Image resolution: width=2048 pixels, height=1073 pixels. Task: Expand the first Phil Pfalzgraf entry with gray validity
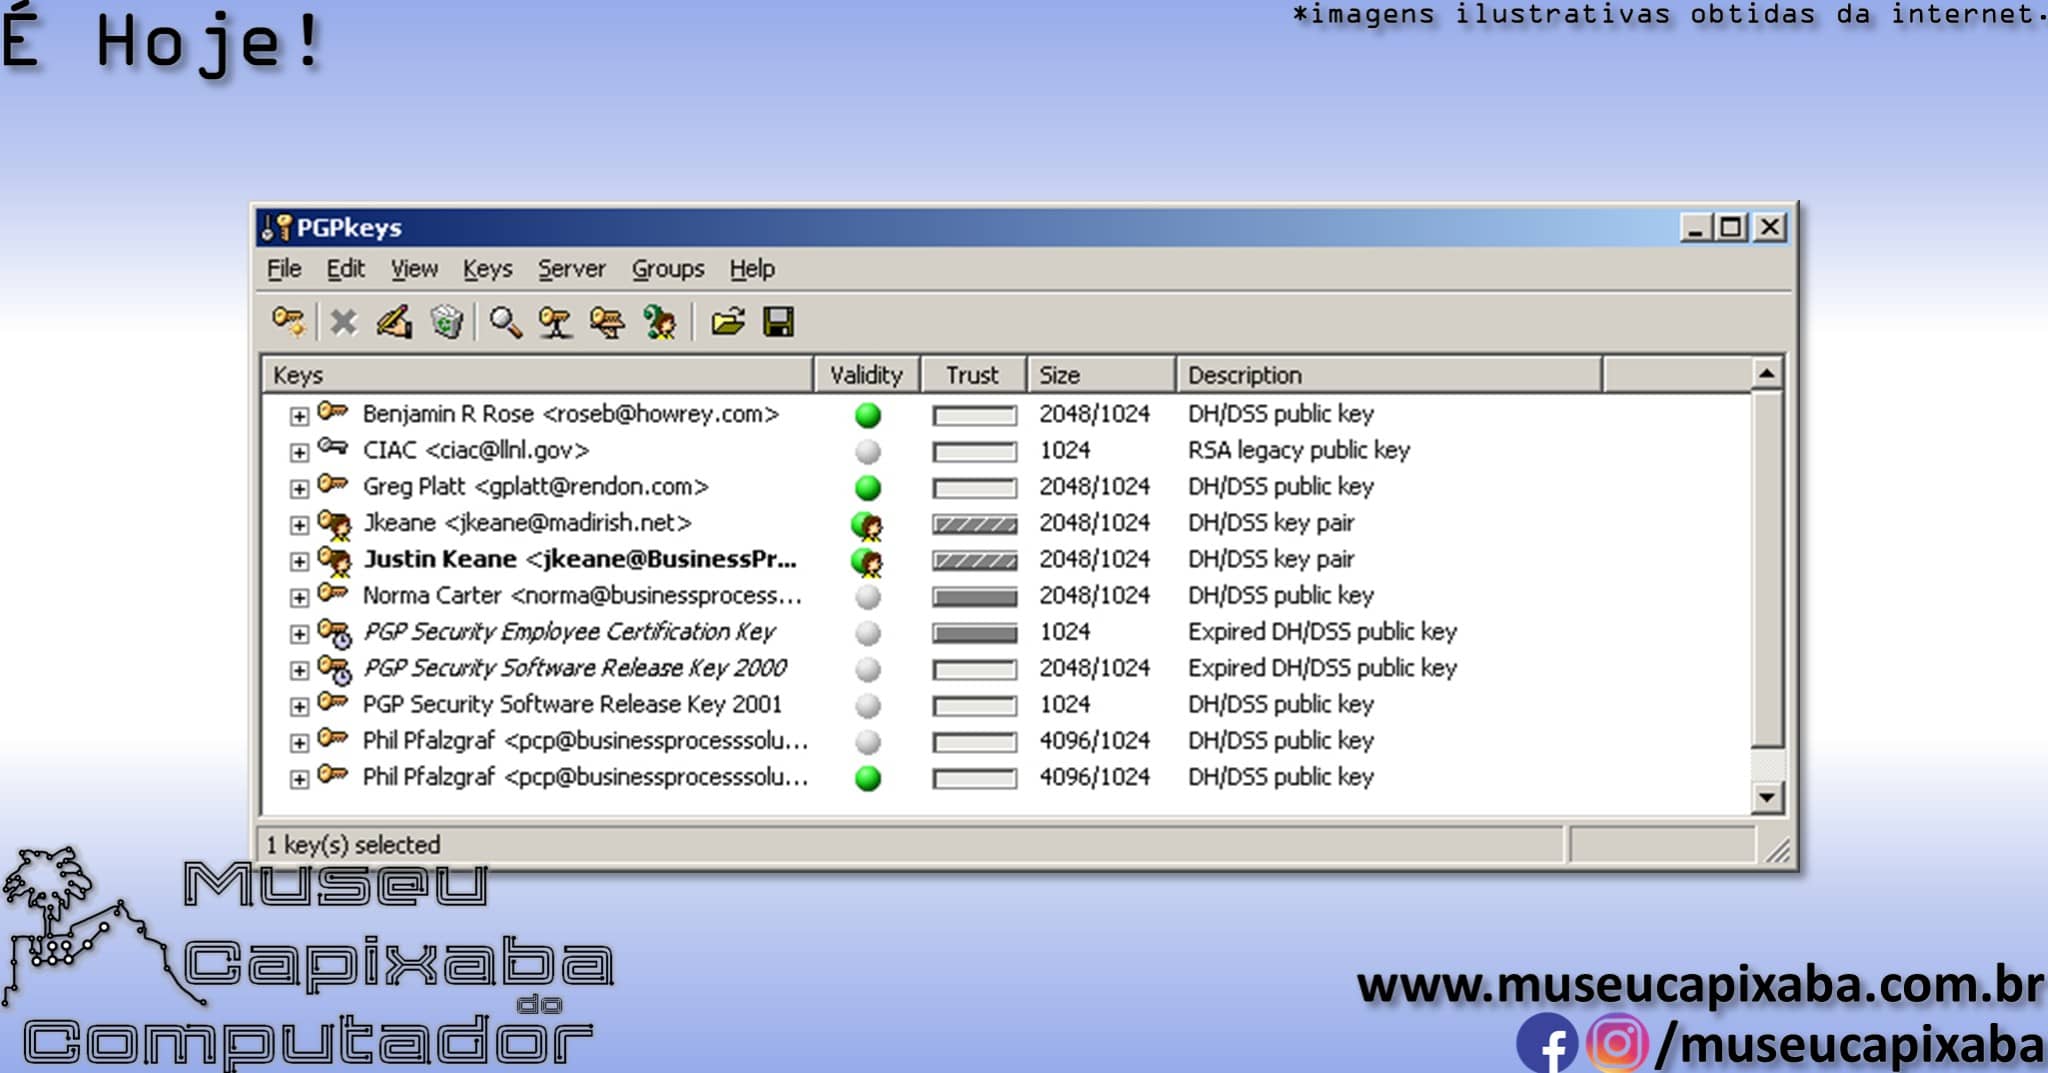point(299,743)
